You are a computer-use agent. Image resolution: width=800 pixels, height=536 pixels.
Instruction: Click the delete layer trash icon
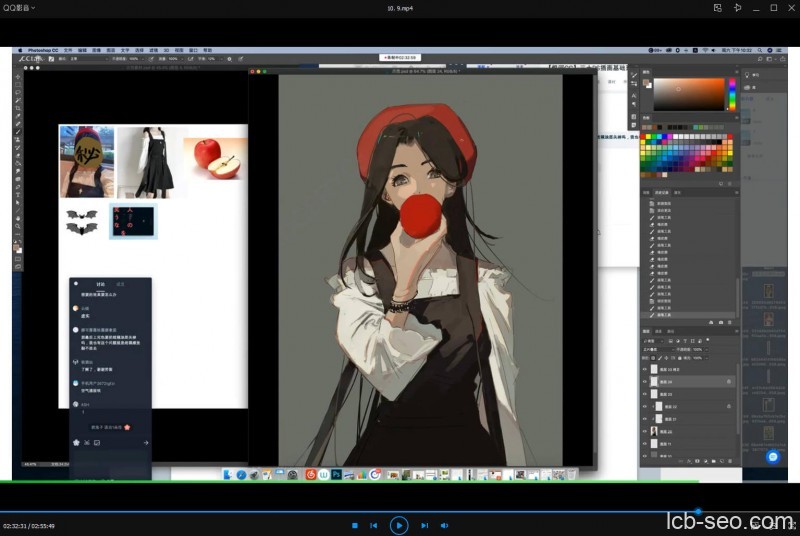730,461
